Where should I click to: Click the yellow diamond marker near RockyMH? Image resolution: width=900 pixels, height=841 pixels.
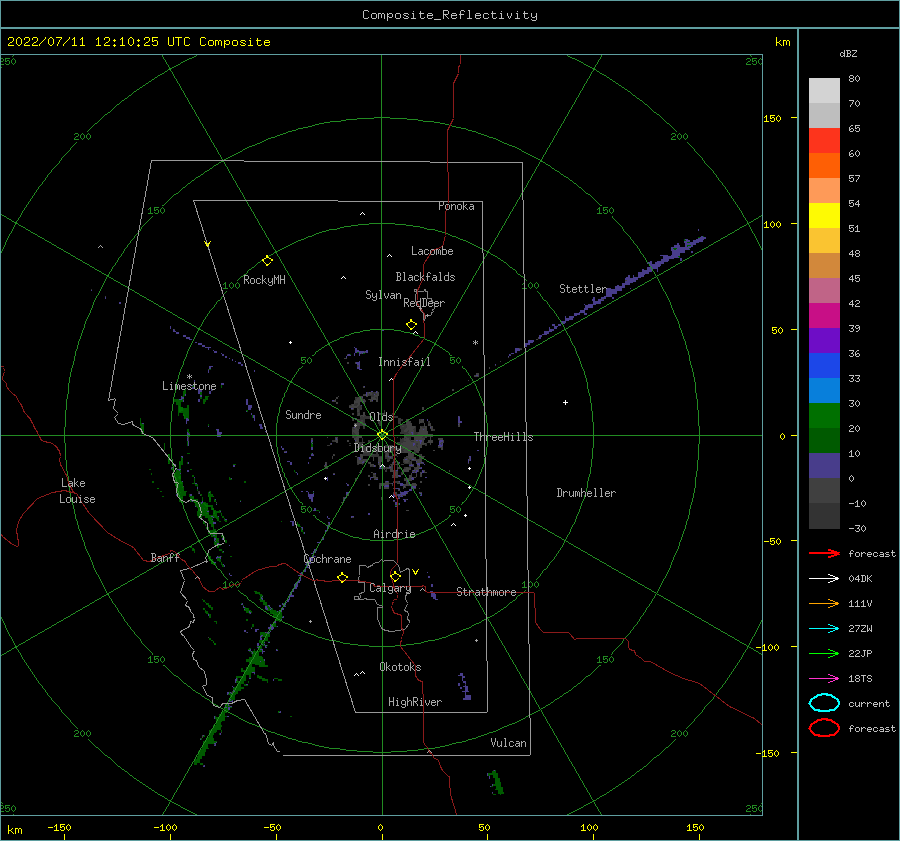(x=267, y=261)
